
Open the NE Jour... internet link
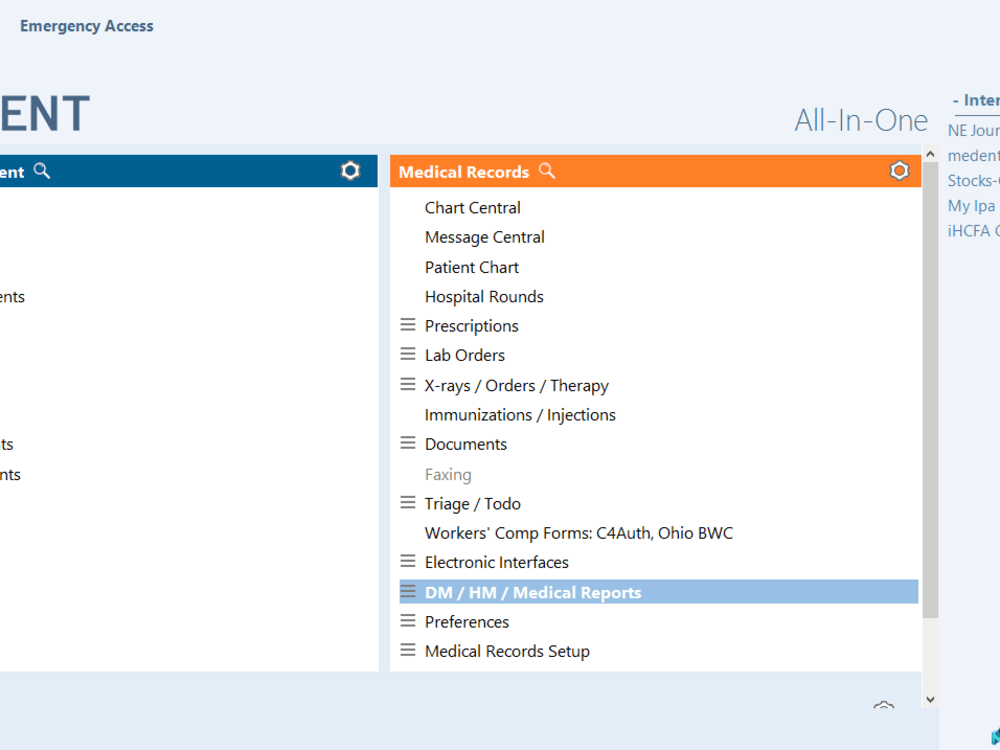tap(973, 131)
